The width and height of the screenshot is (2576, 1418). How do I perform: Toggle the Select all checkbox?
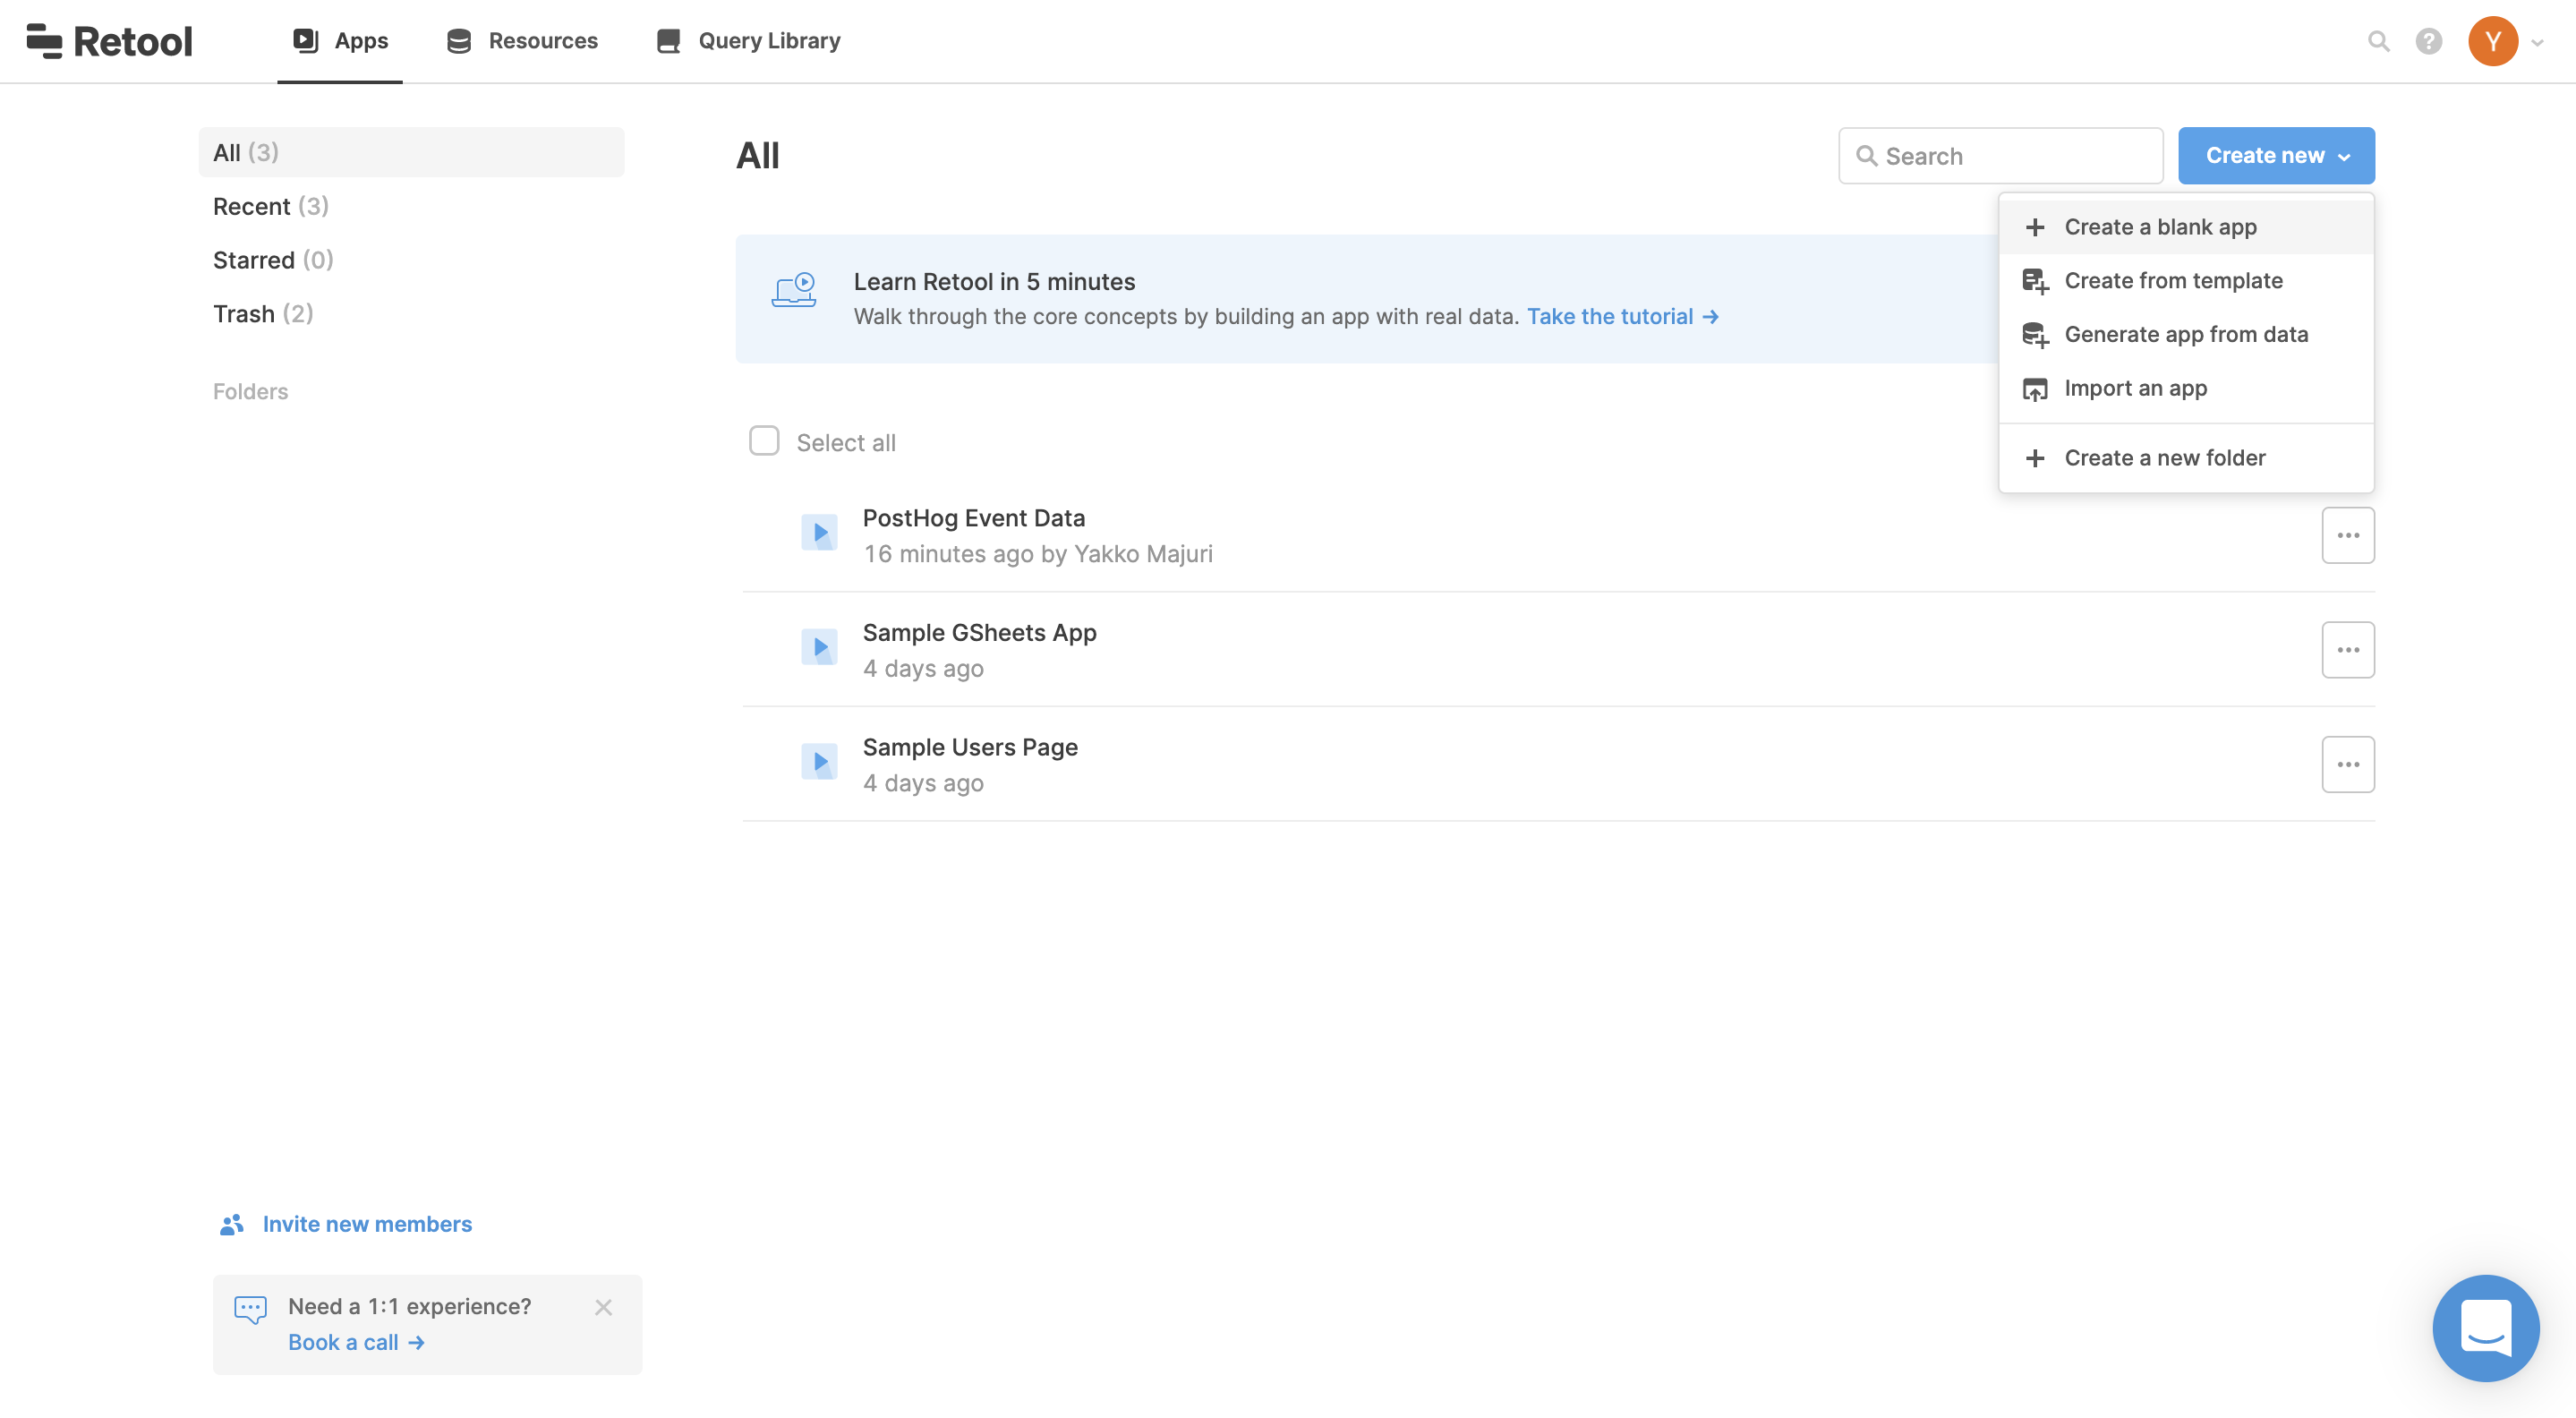click(764, 441)
